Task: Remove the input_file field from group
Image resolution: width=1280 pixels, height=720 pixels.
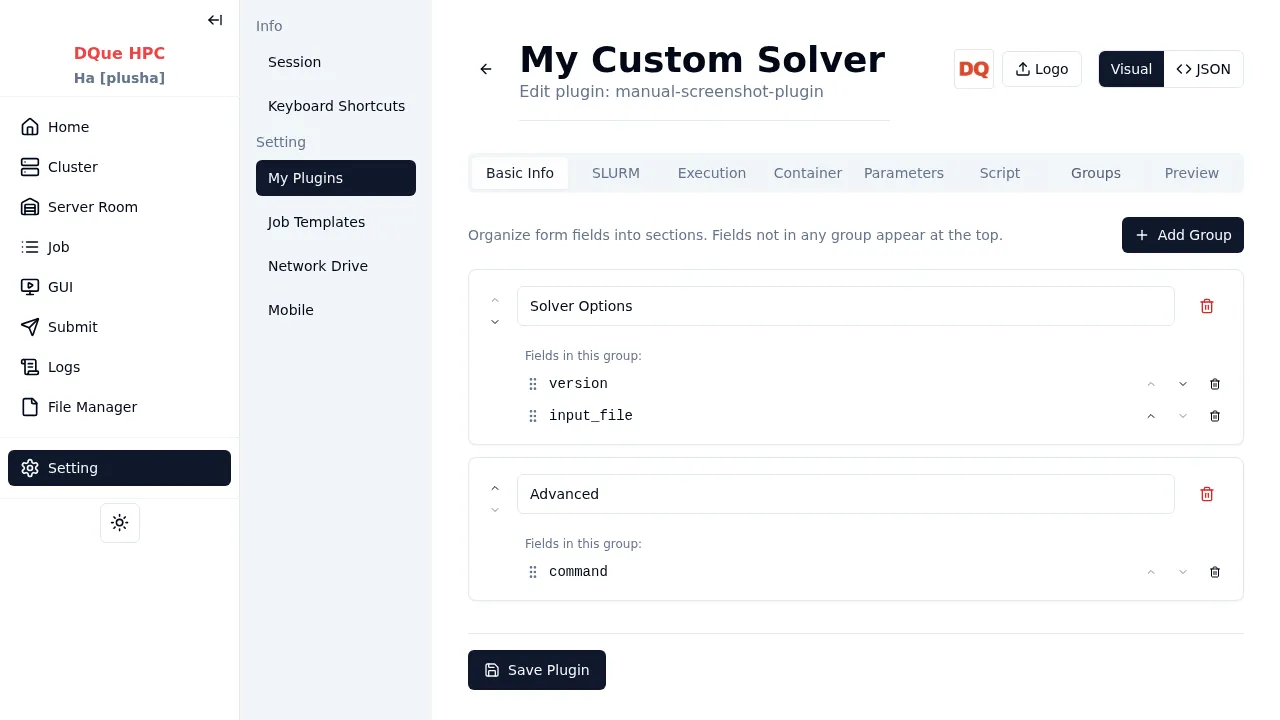Action: pos(1215,416)
